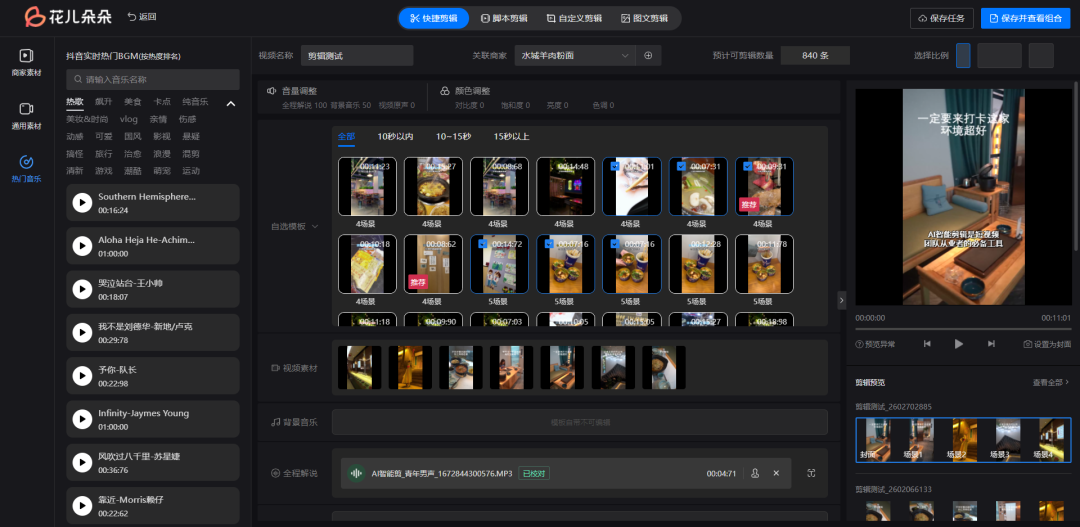Switch to 自定义剪辑 mode

pyautogui.click(x=574, y=19)
